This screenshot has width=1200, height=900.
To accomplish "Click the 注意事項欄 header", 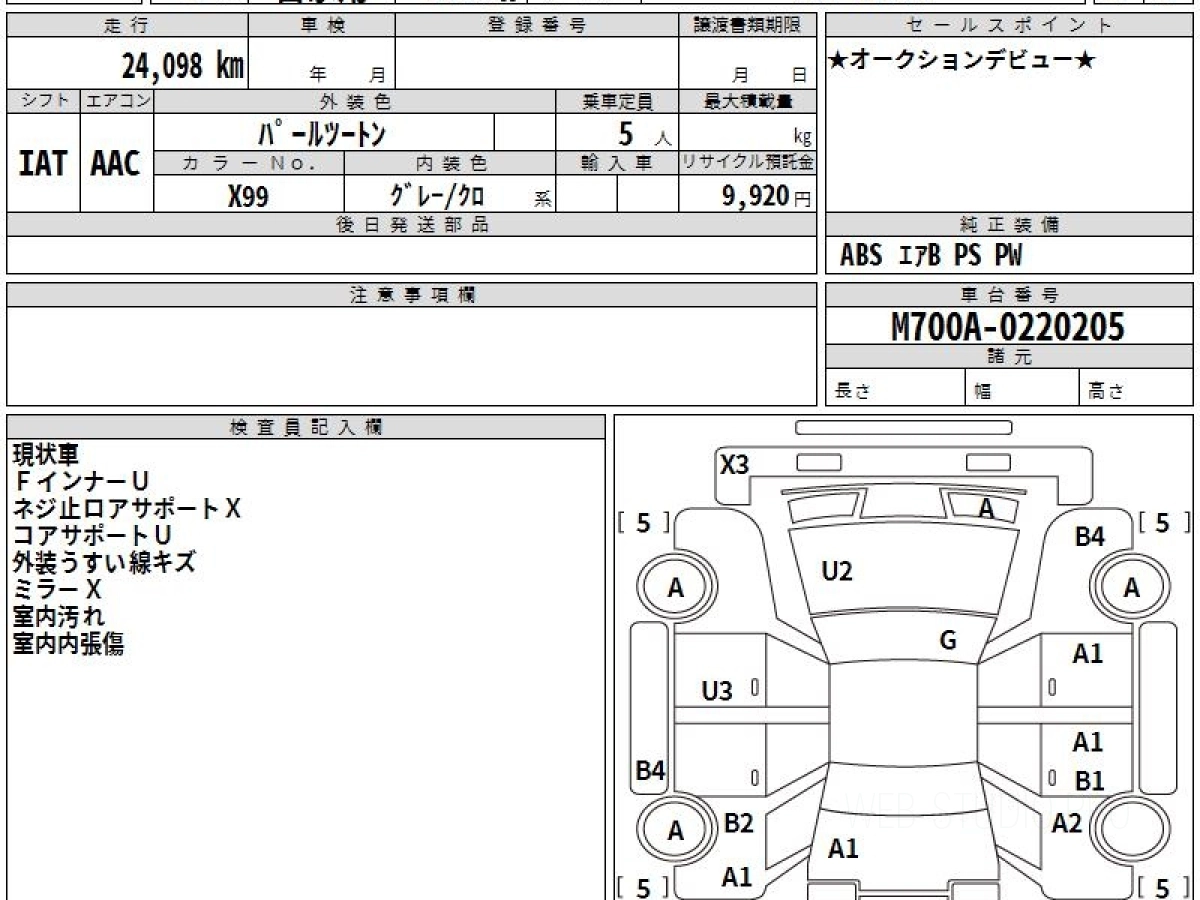I will (411, 295).
